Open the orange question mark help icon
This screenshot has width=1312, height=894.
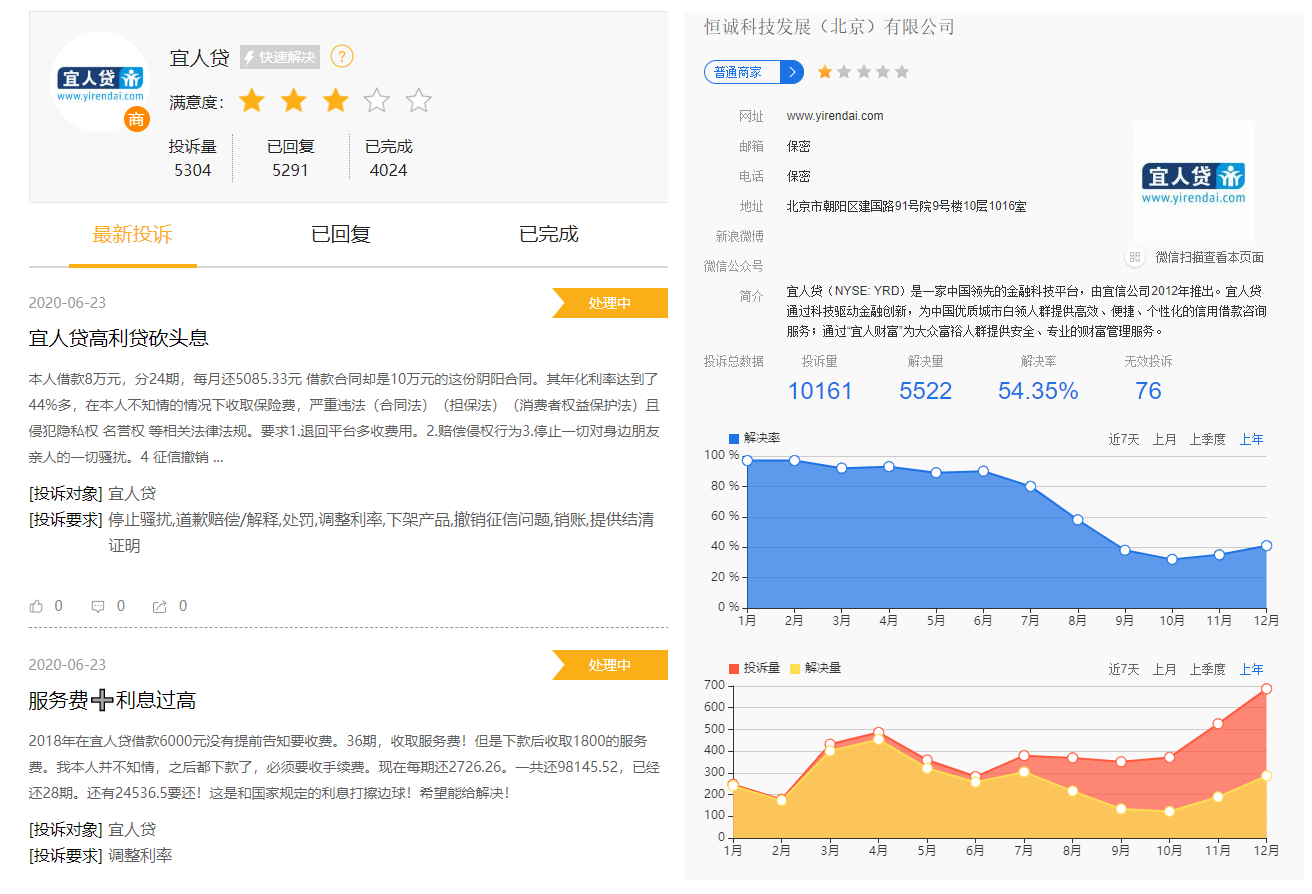[342, 57]
